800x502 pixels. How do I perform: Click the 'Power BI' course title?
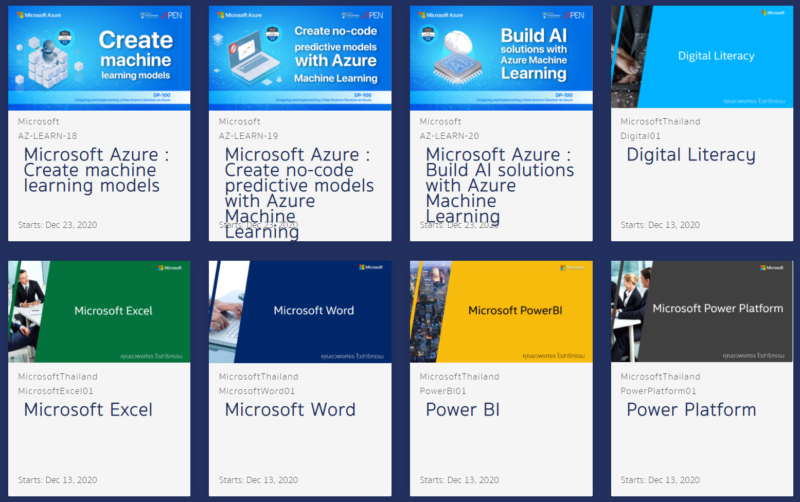[463, 410]
